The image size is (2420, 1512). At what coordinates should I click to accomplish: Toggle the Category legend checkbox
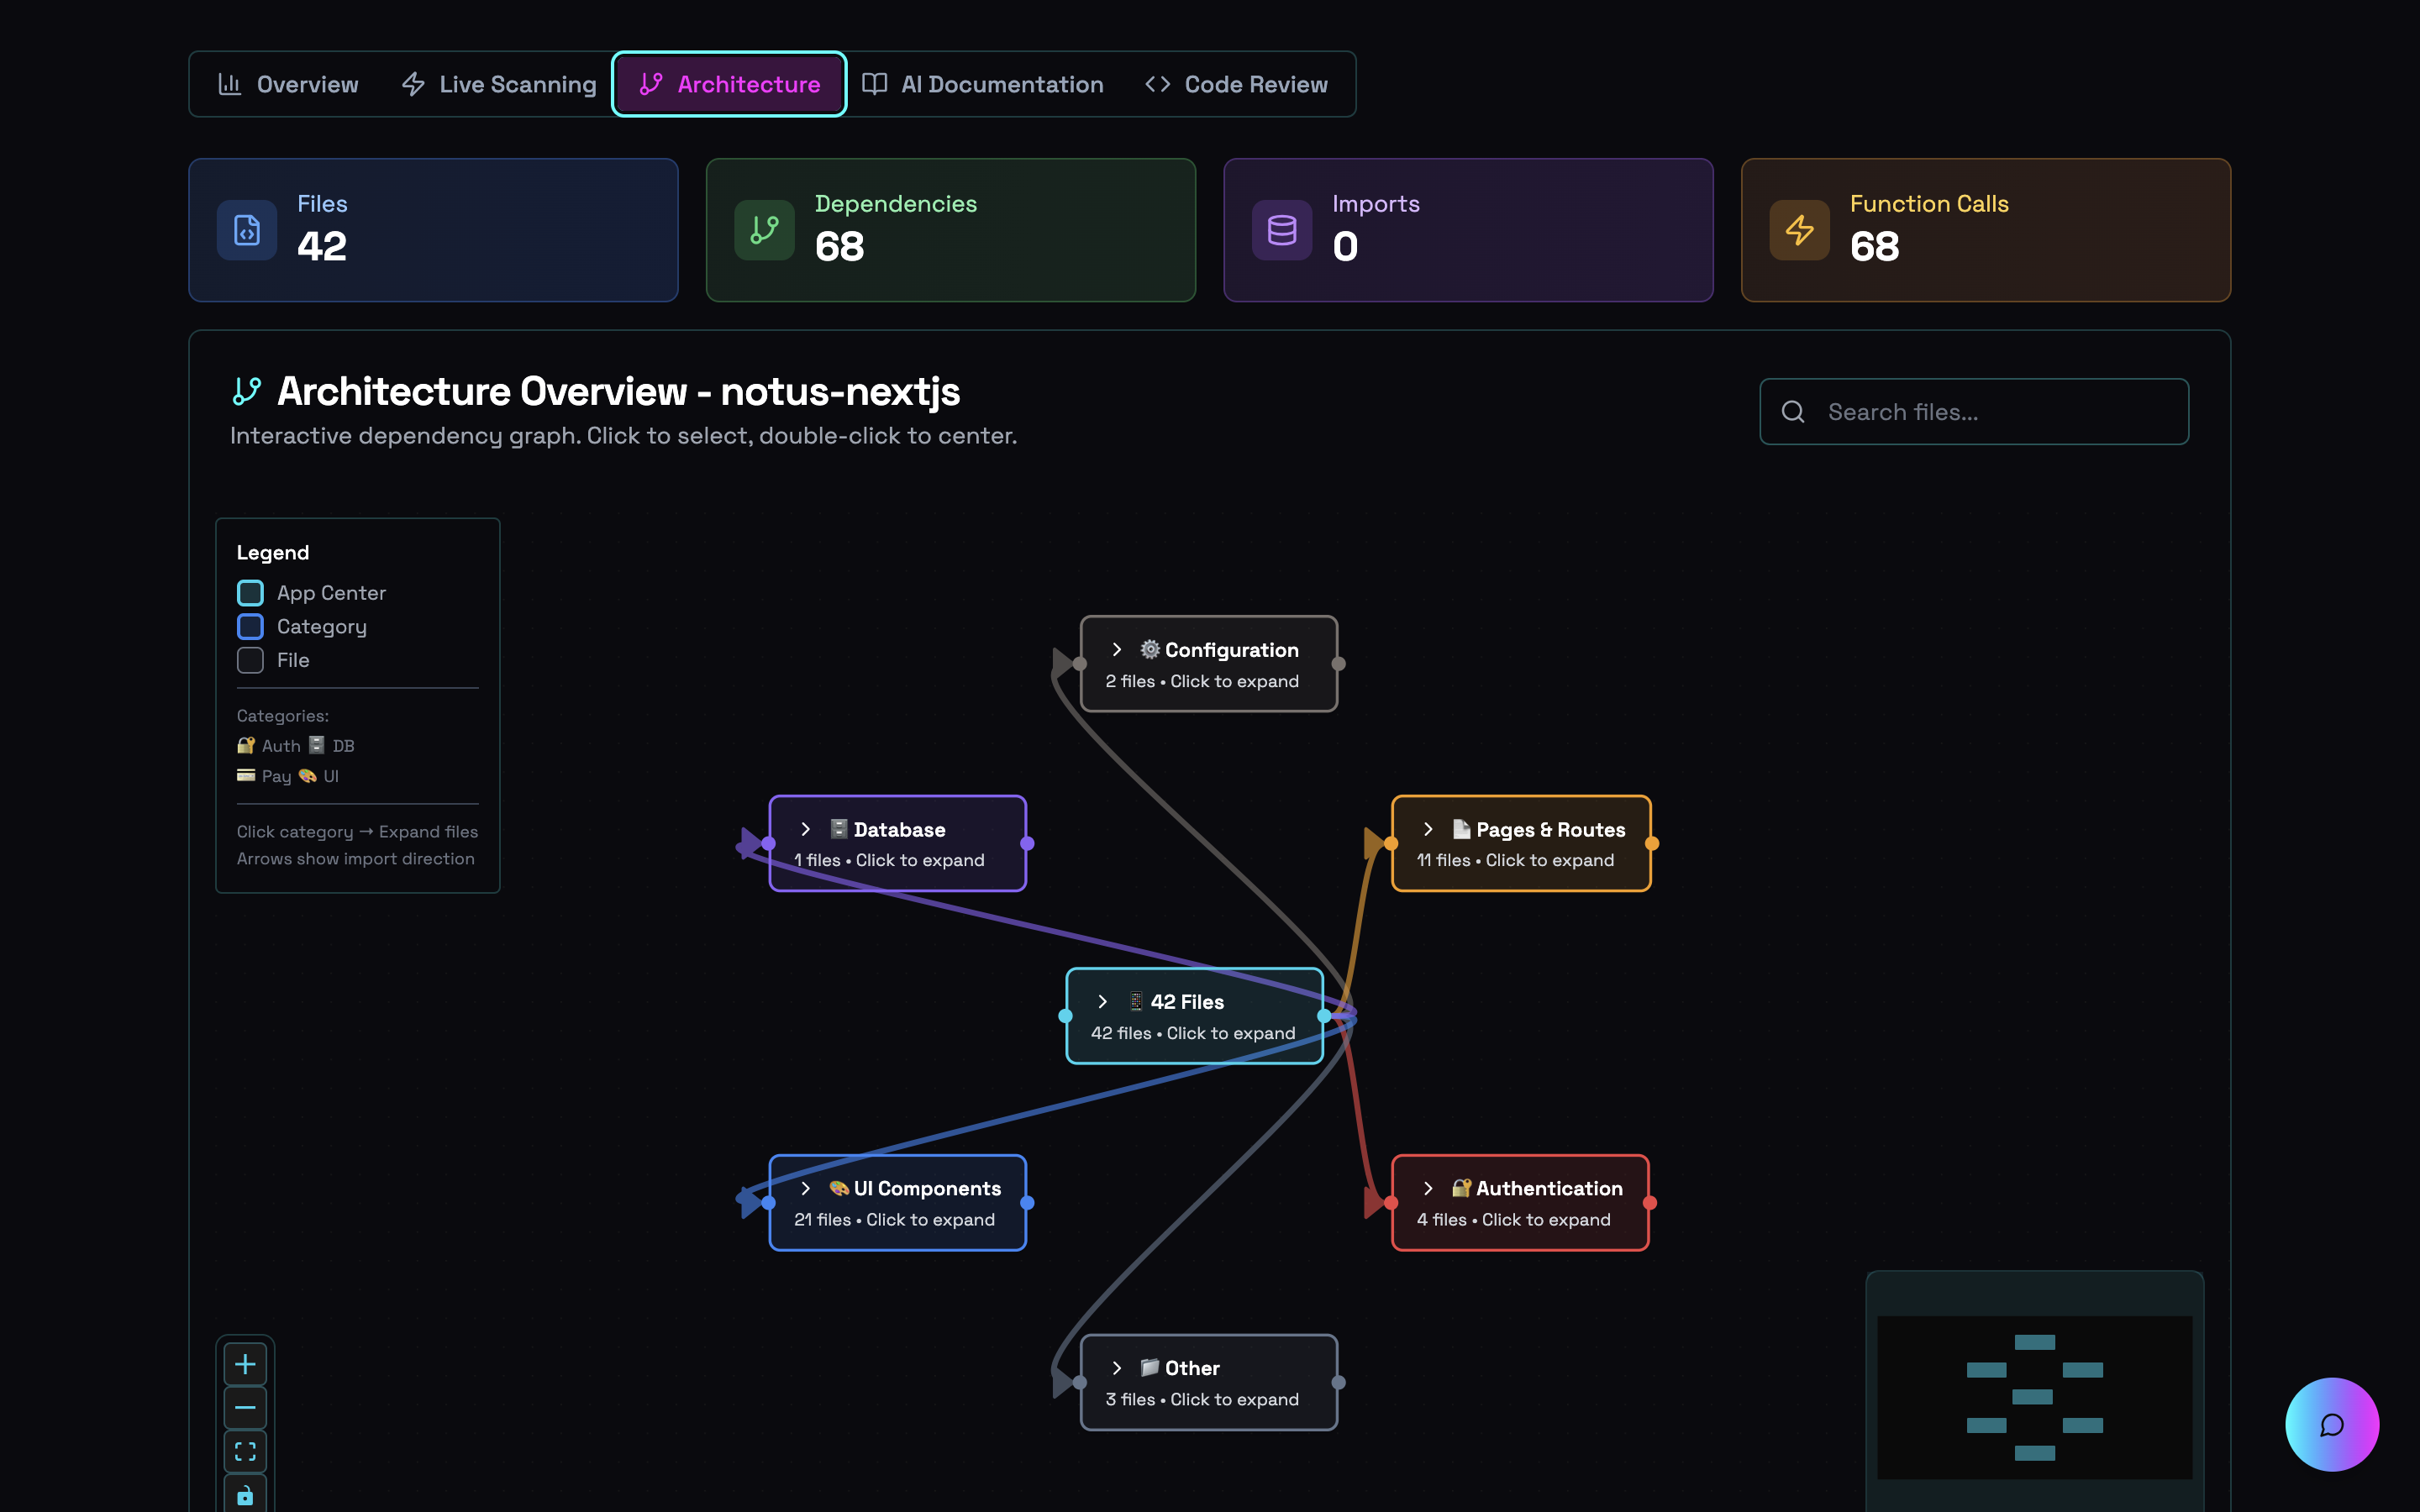coord(250,626)
